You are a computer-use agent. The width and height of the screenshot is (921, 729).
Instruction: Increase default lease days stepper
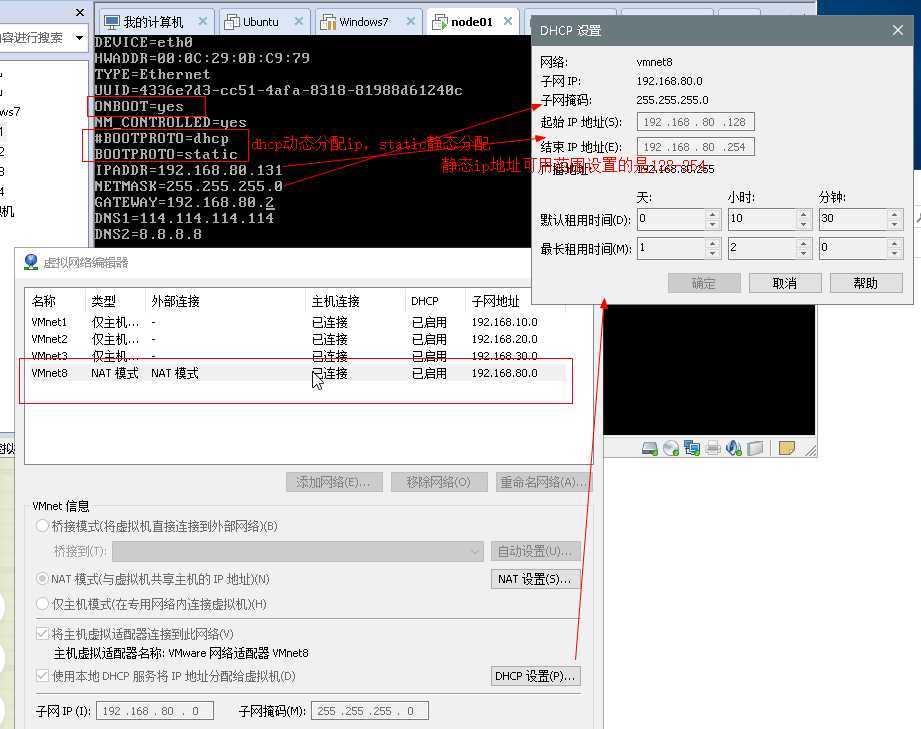712,214
